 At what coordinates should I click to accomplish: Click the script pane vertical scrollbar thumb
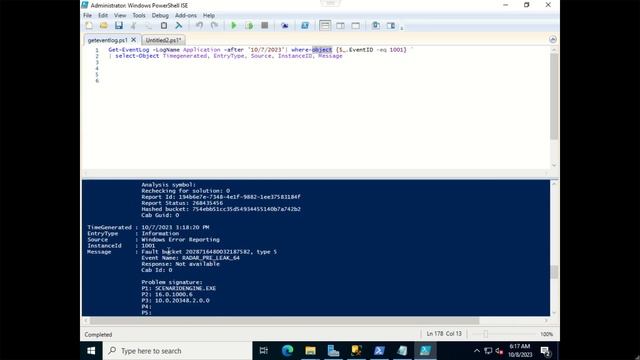554,96
